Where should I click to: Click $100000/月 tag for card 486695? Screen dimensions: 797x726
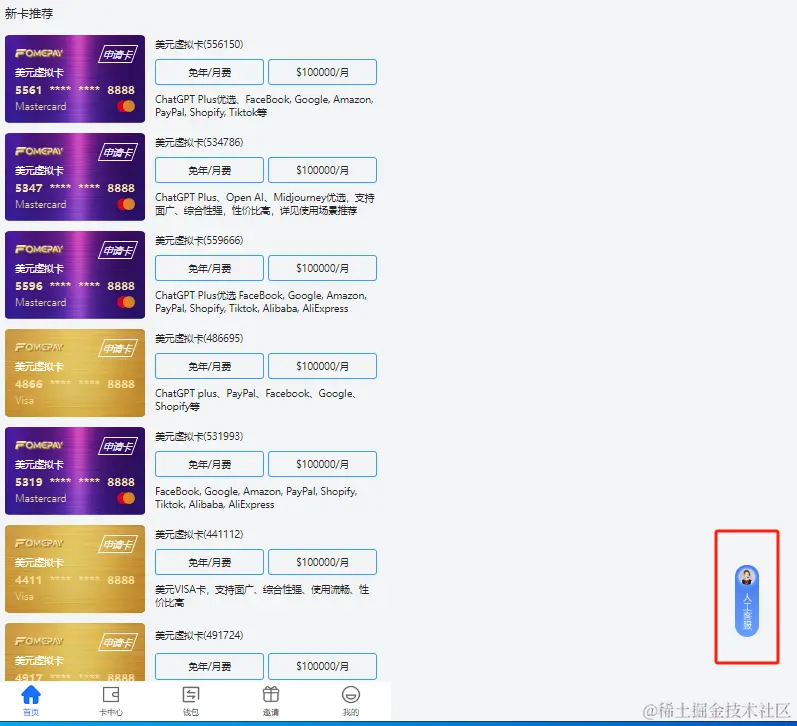322,366
